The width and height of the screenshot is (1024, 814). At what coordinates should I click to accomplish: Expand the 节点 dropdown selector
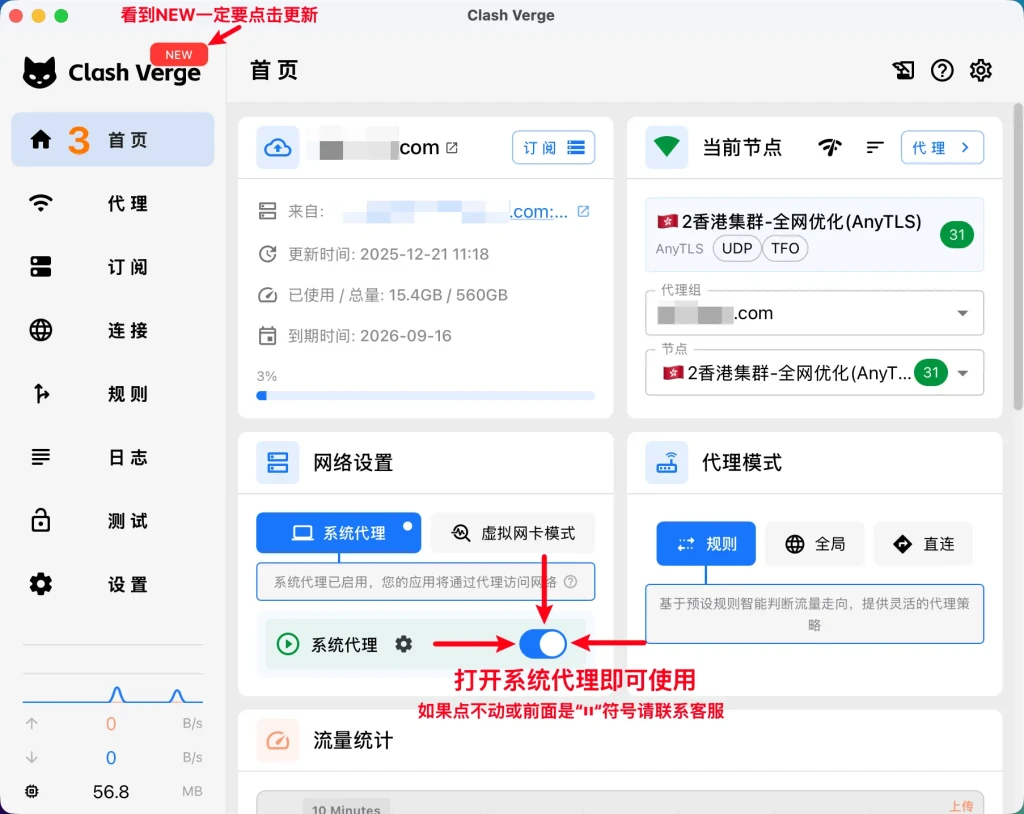962,373
